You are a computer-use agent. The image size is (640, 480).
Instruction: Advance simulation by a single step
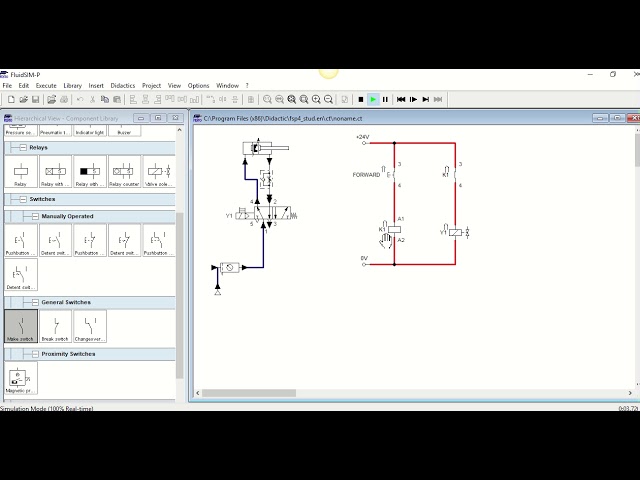(x=413, y=99)
